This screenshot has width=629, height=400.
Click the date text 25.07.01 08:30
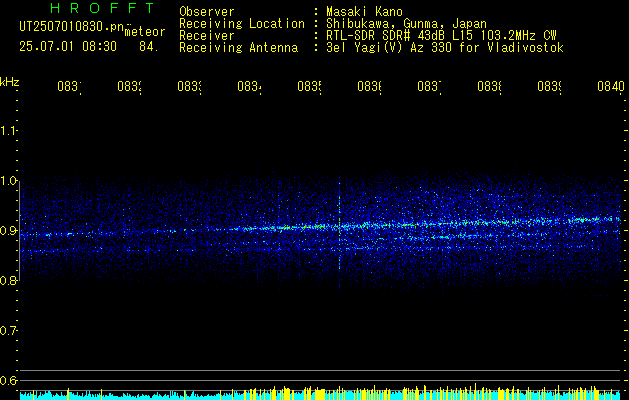(68, 47)
